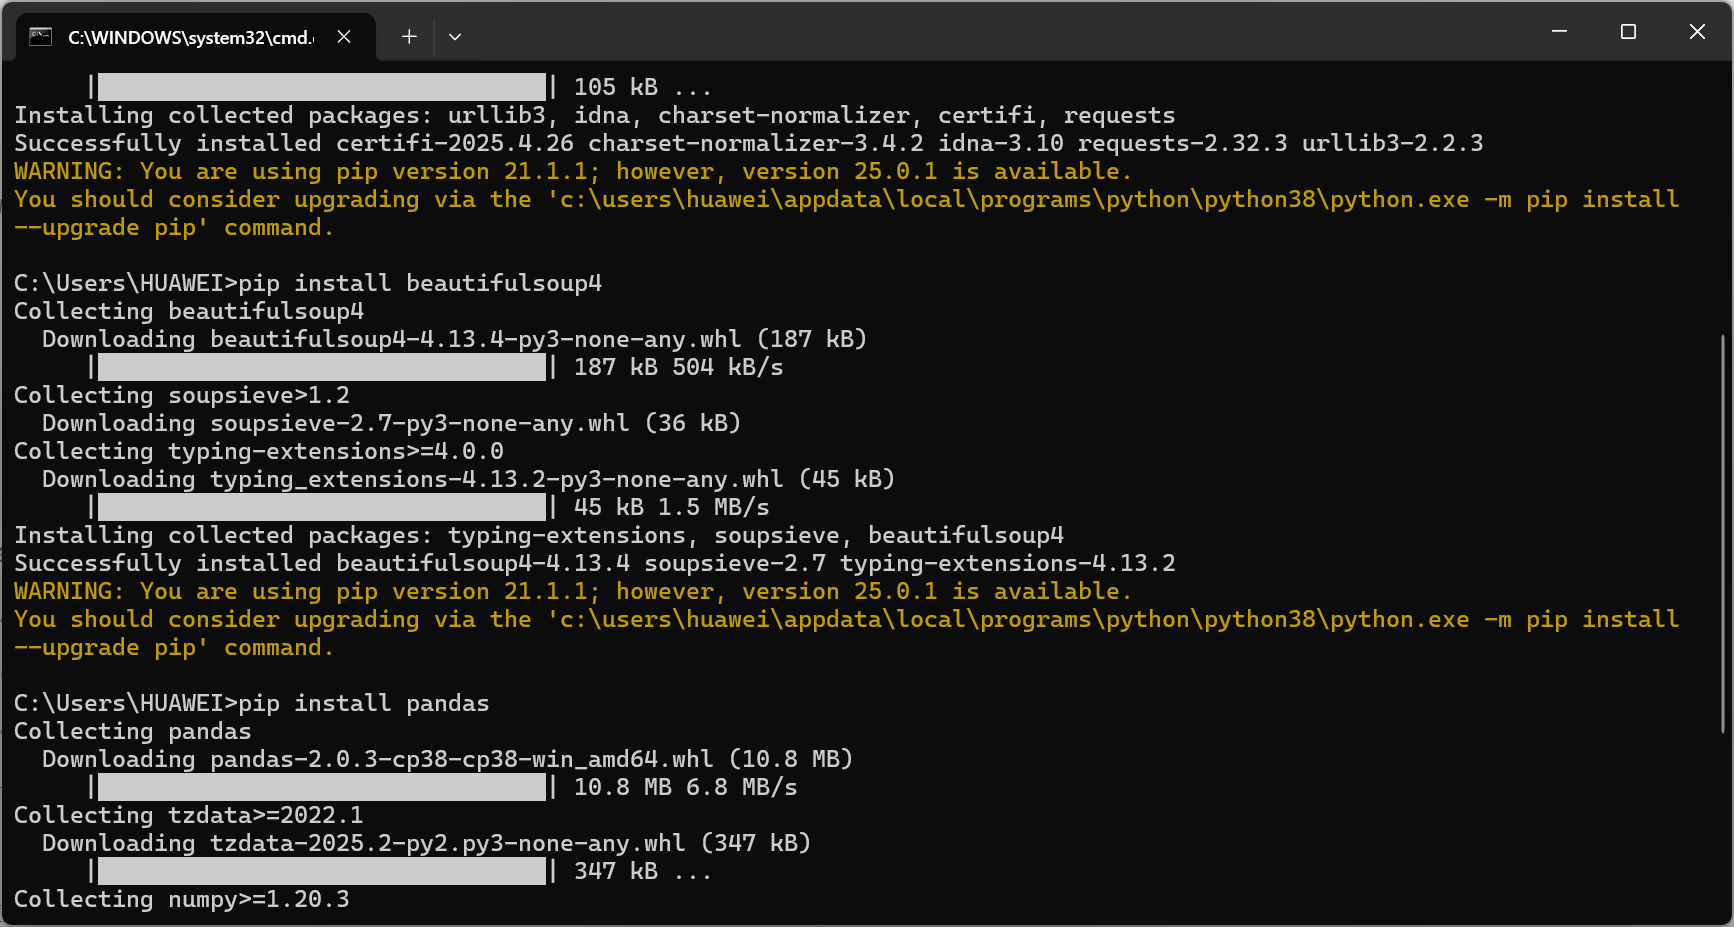Click the 10.8 MB pandas progress bar
1734x927 pixels.
tap(322, 787)
